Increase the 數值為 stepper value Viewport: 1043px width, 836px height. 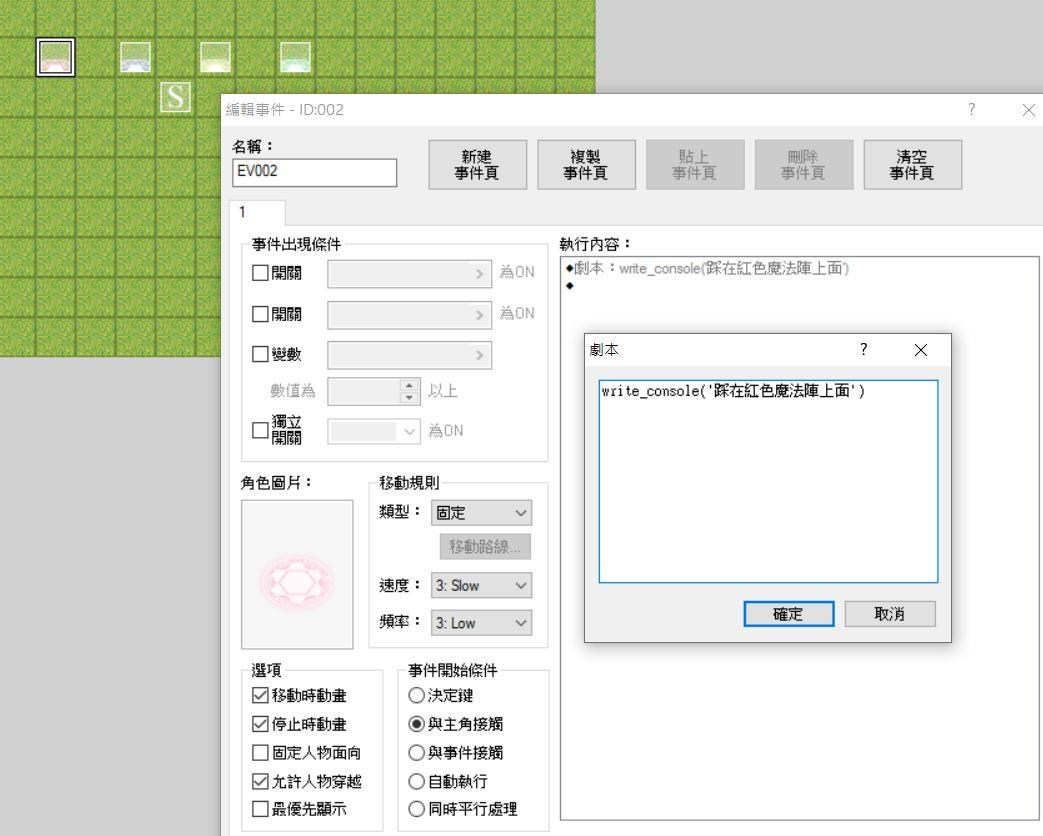410,385
